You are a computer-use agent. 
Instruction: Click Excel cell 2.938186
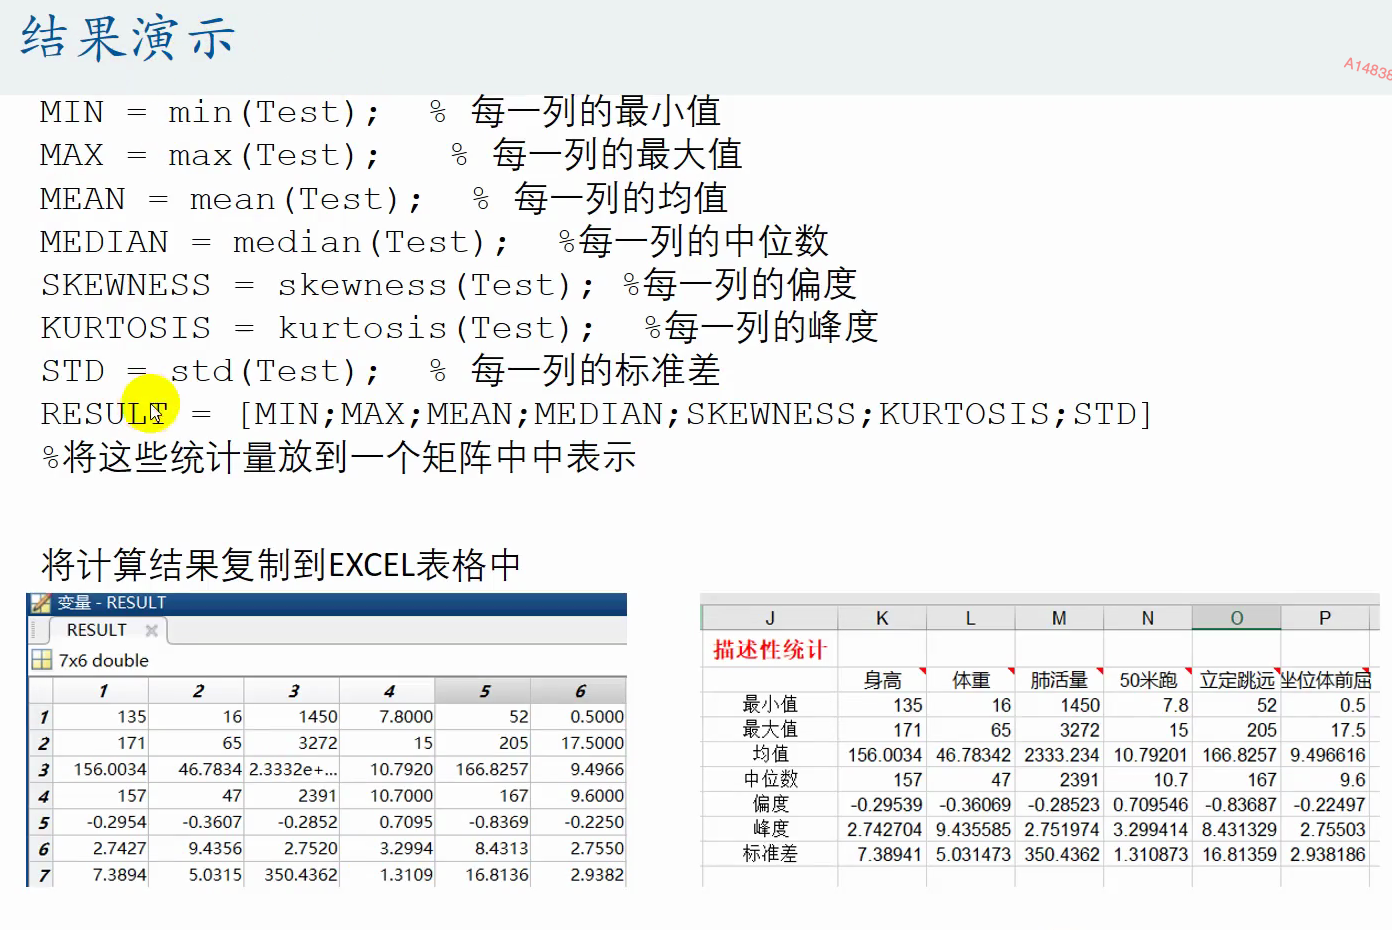pos(1325,854)
